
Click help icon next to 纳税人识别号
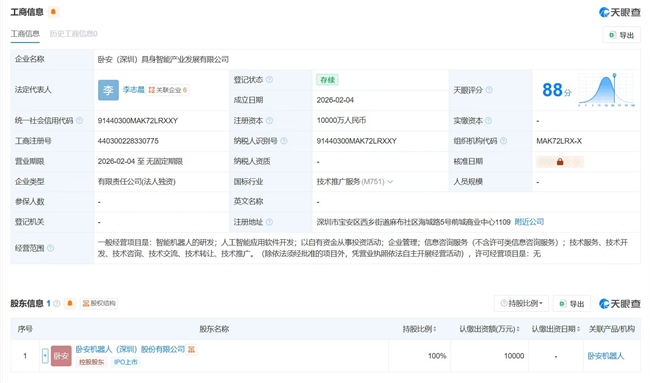tap(284, 141)
